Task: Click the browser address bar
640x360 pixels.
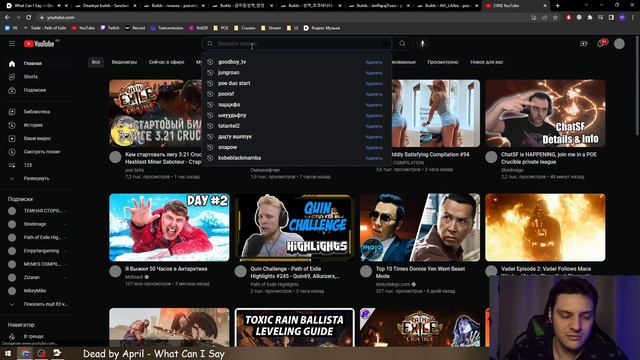Action: coord(282,18)
